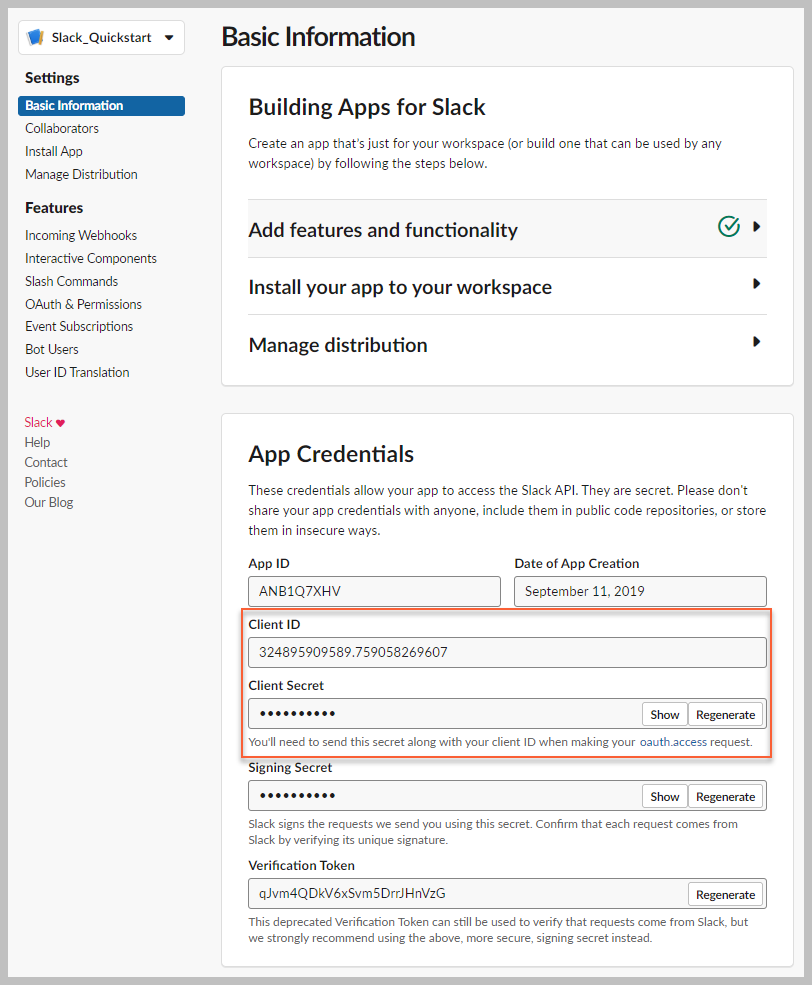Show the Signing Secret
Viewport: 812px width, 985px height.
[664, 797]
